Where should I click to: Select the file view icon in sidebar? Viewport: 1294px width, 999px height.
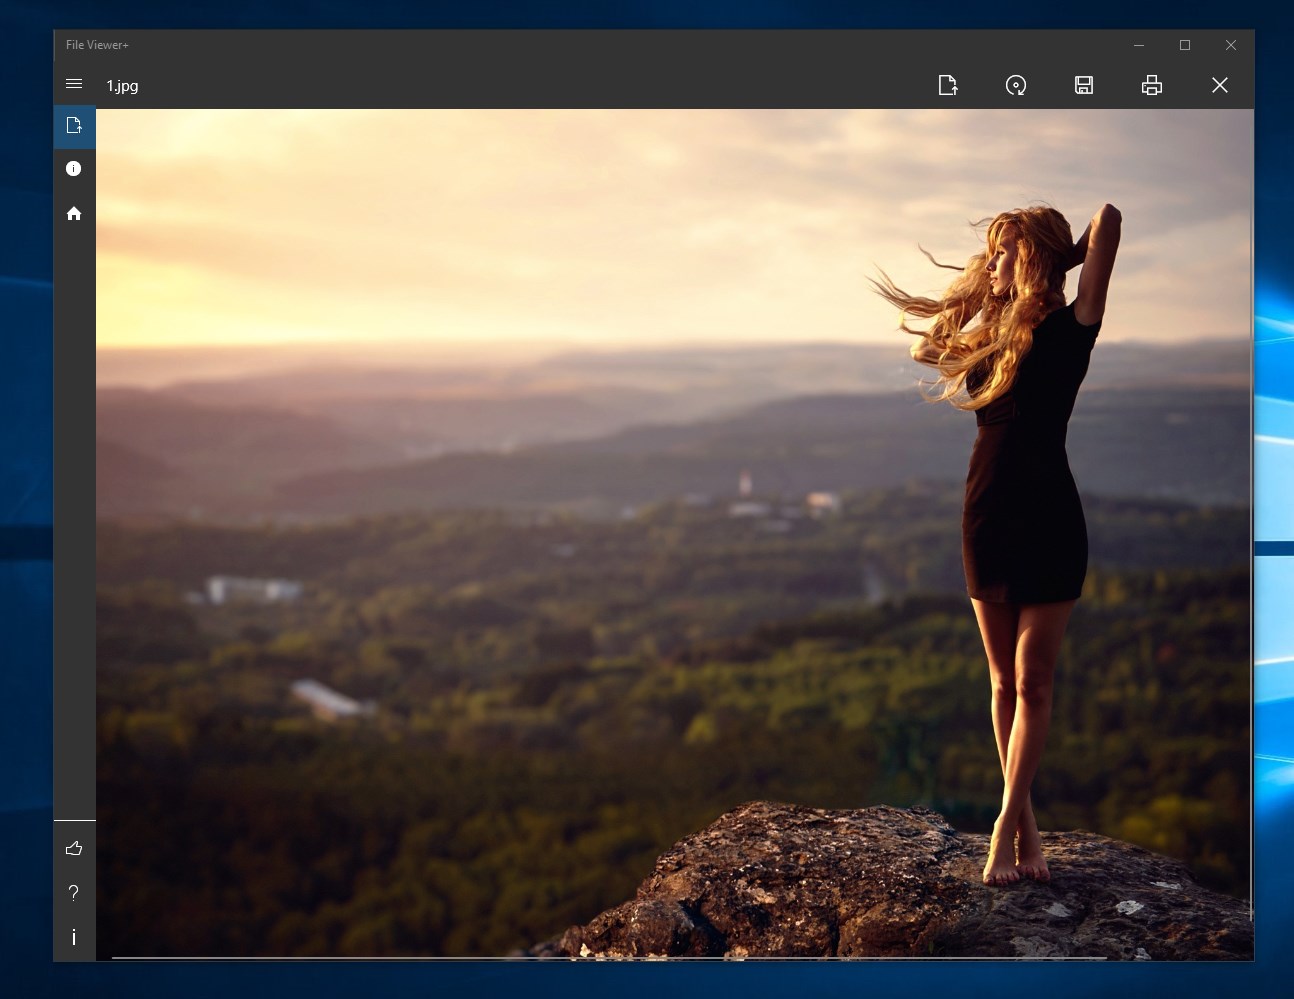(74, 126)
